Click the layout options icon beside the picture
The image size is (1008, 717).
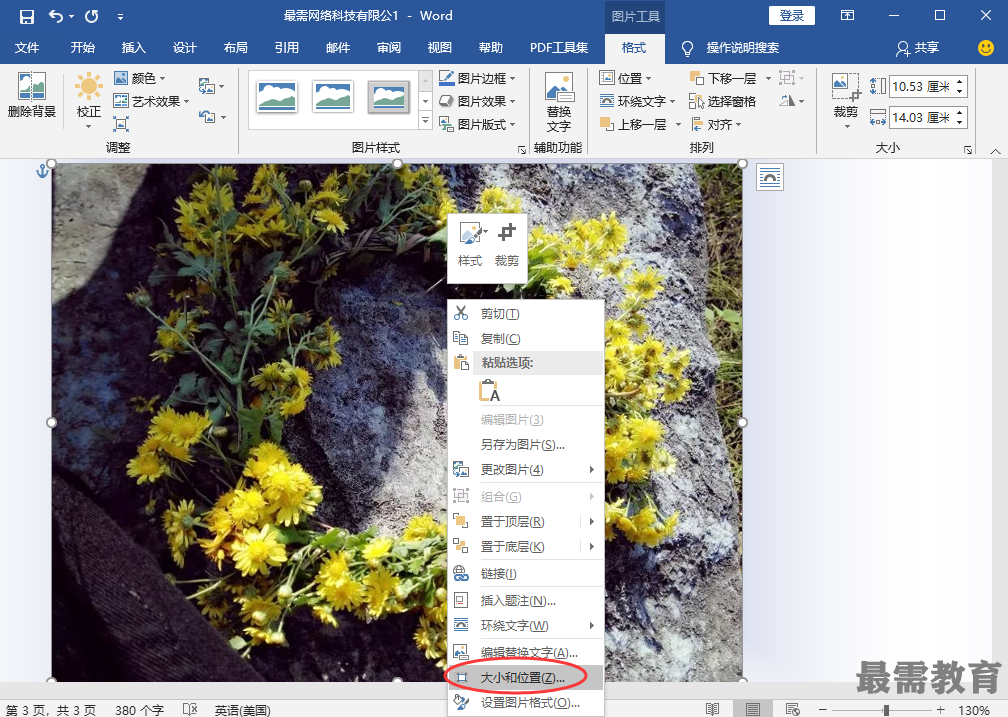(770, 177)
